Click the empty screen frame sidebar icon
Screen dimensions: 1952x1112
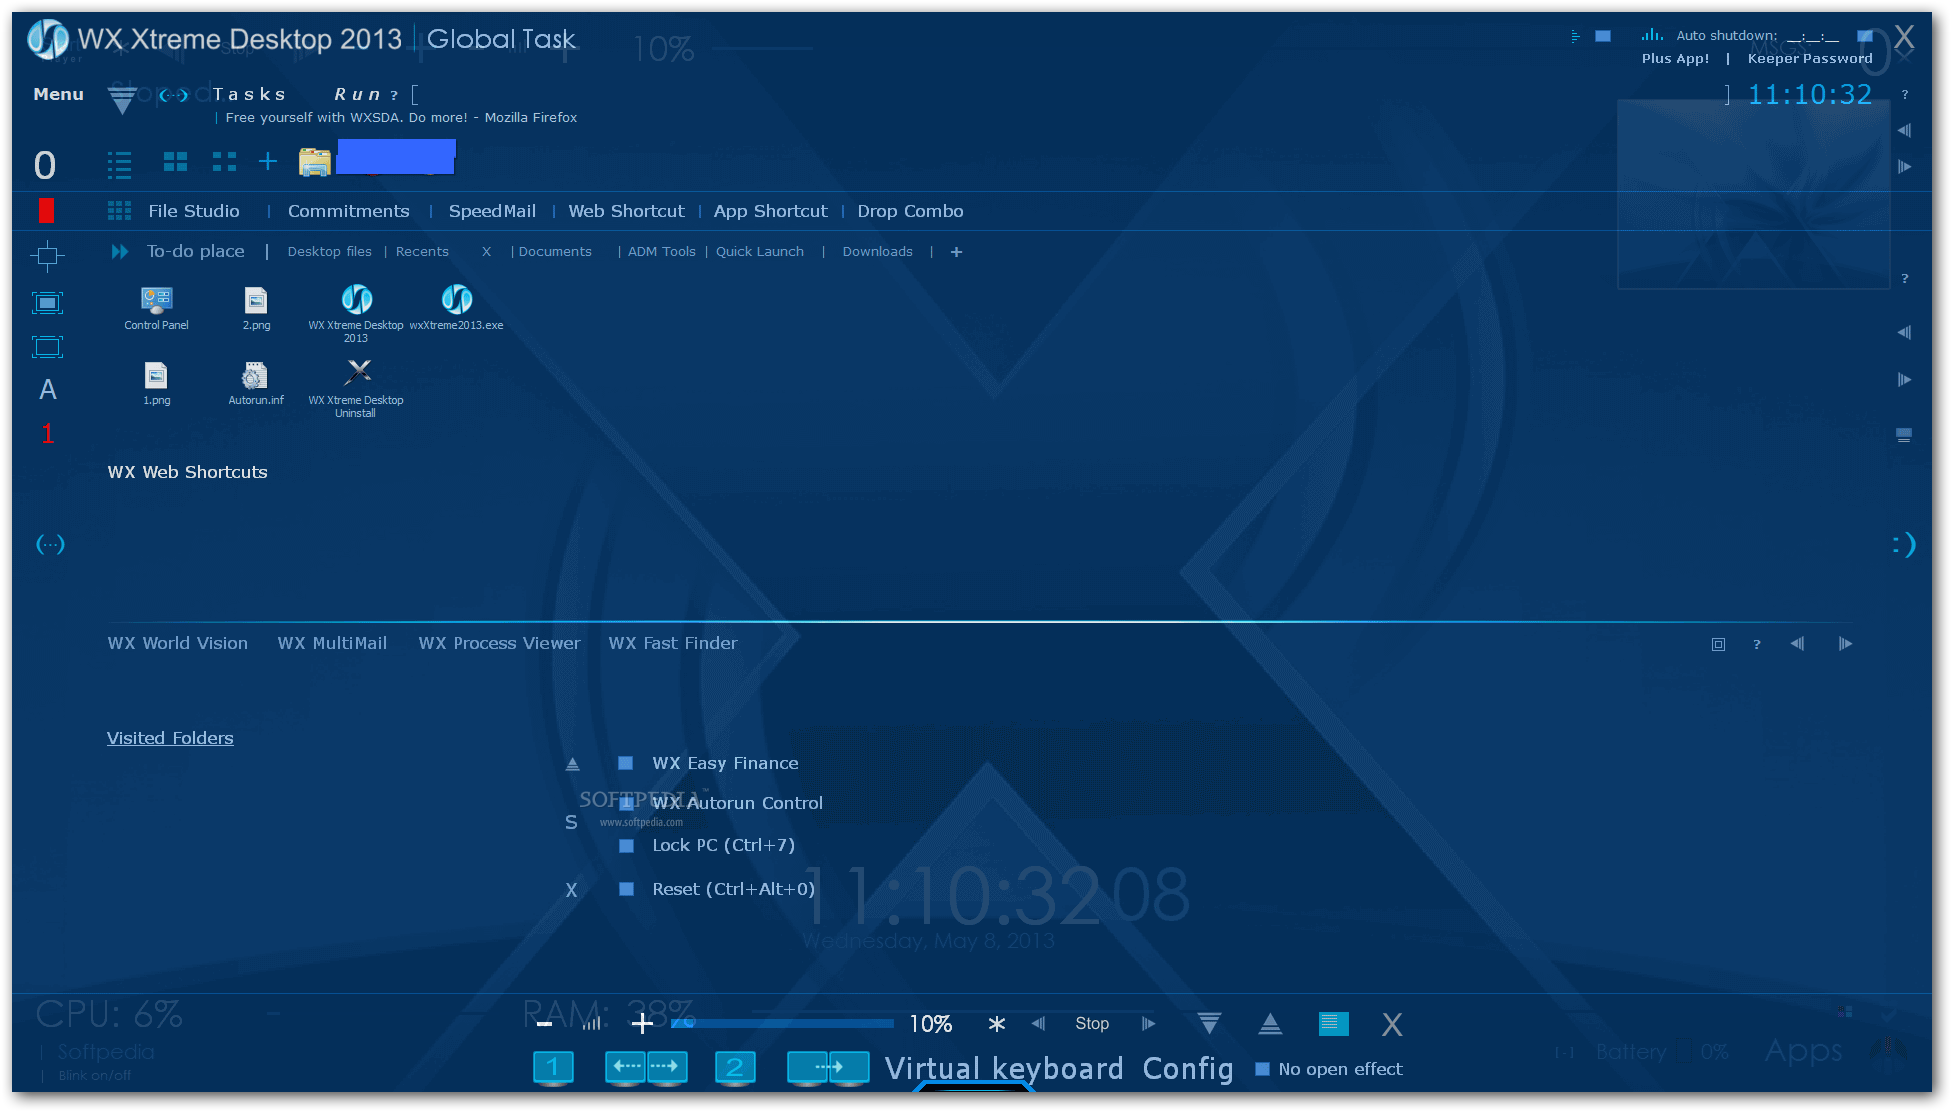47,347
